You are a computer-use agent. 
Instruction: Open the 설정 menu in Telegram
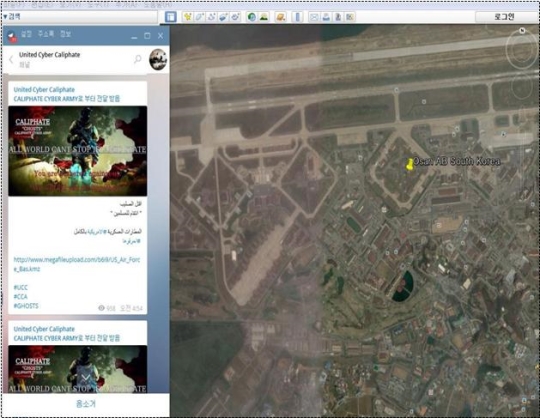[x=27, y=34]
